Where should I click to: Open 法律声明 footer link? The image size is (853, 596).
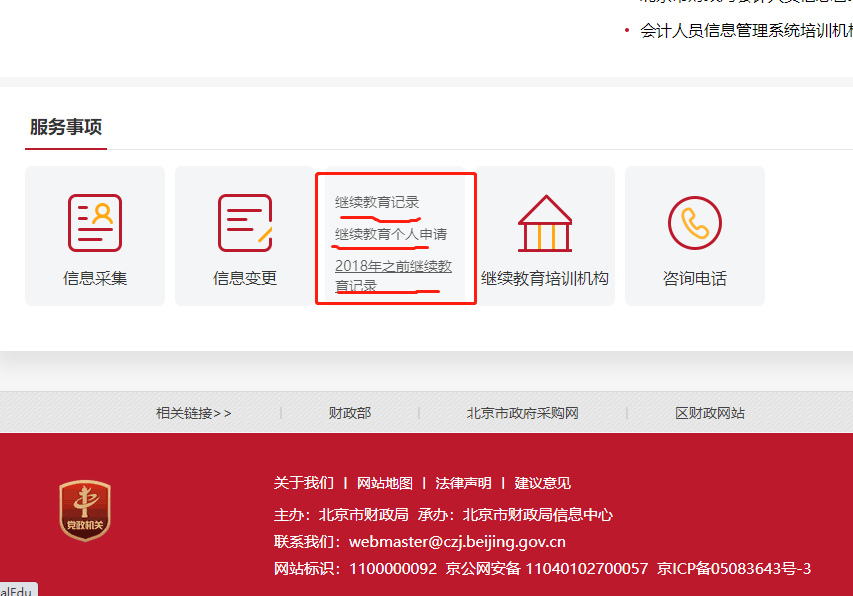(463, 483)
